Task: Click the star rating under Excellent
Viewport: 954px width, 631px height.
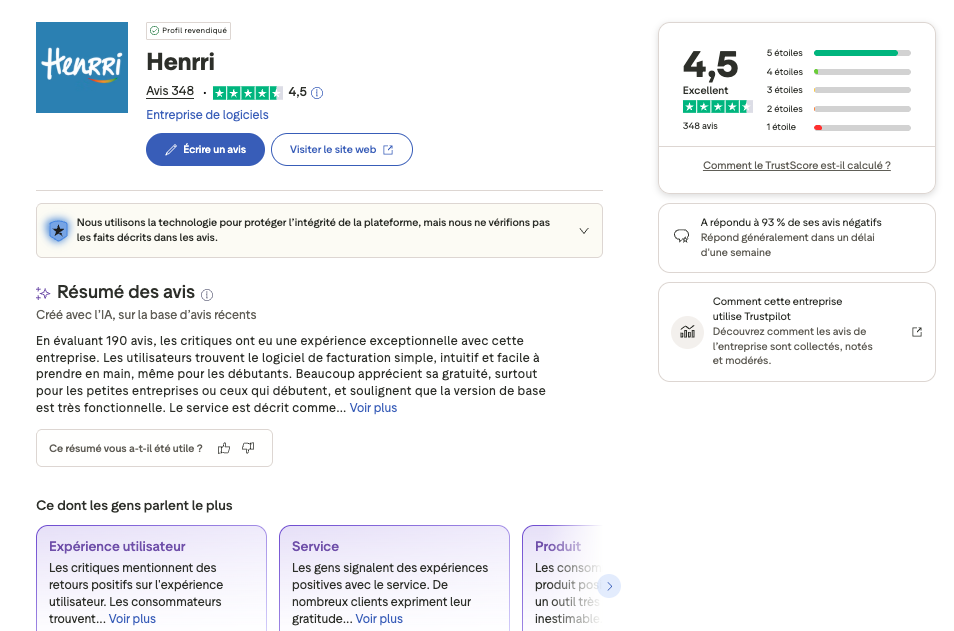Action: 717,107
